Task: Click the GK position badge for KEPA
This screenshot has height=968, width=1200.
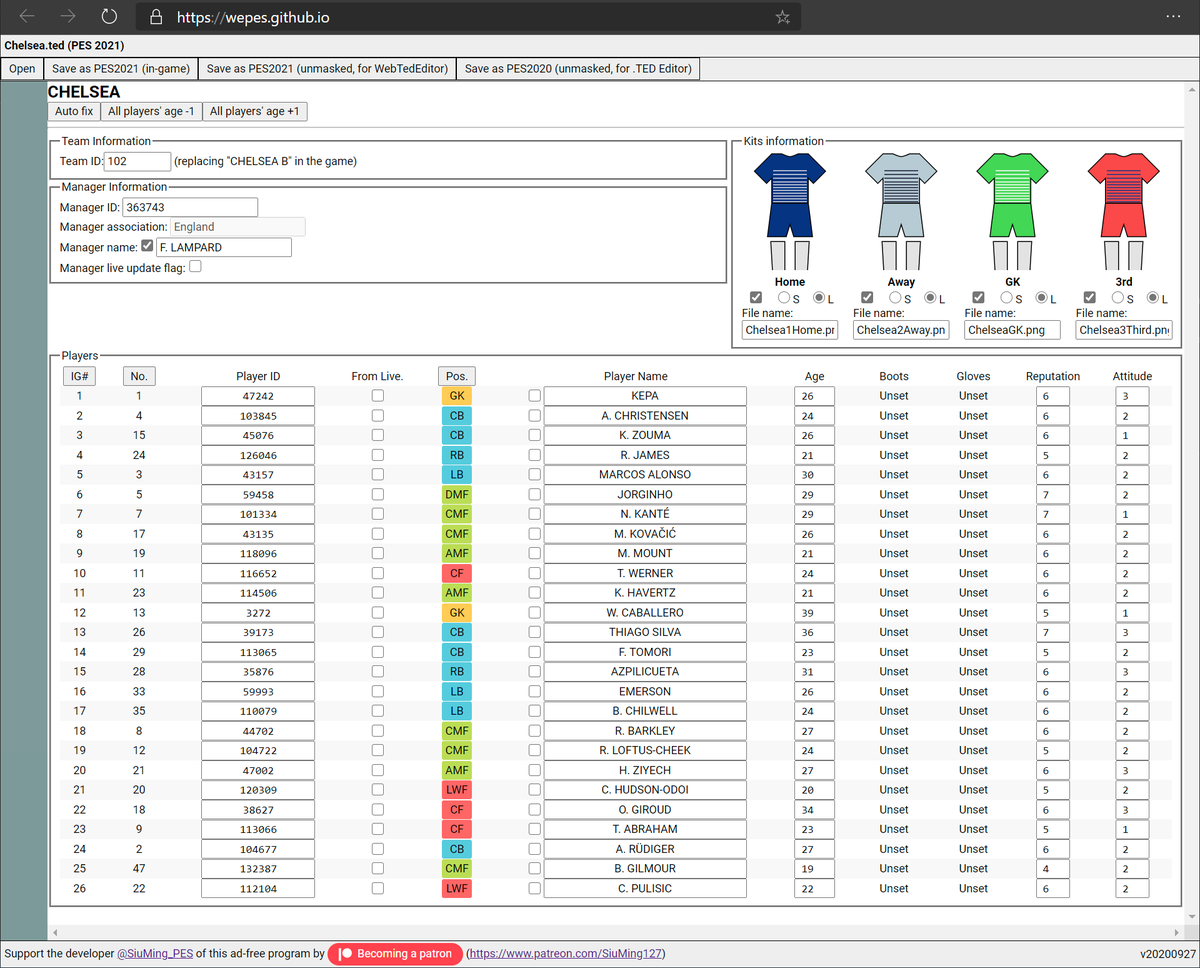Action: 457,396
